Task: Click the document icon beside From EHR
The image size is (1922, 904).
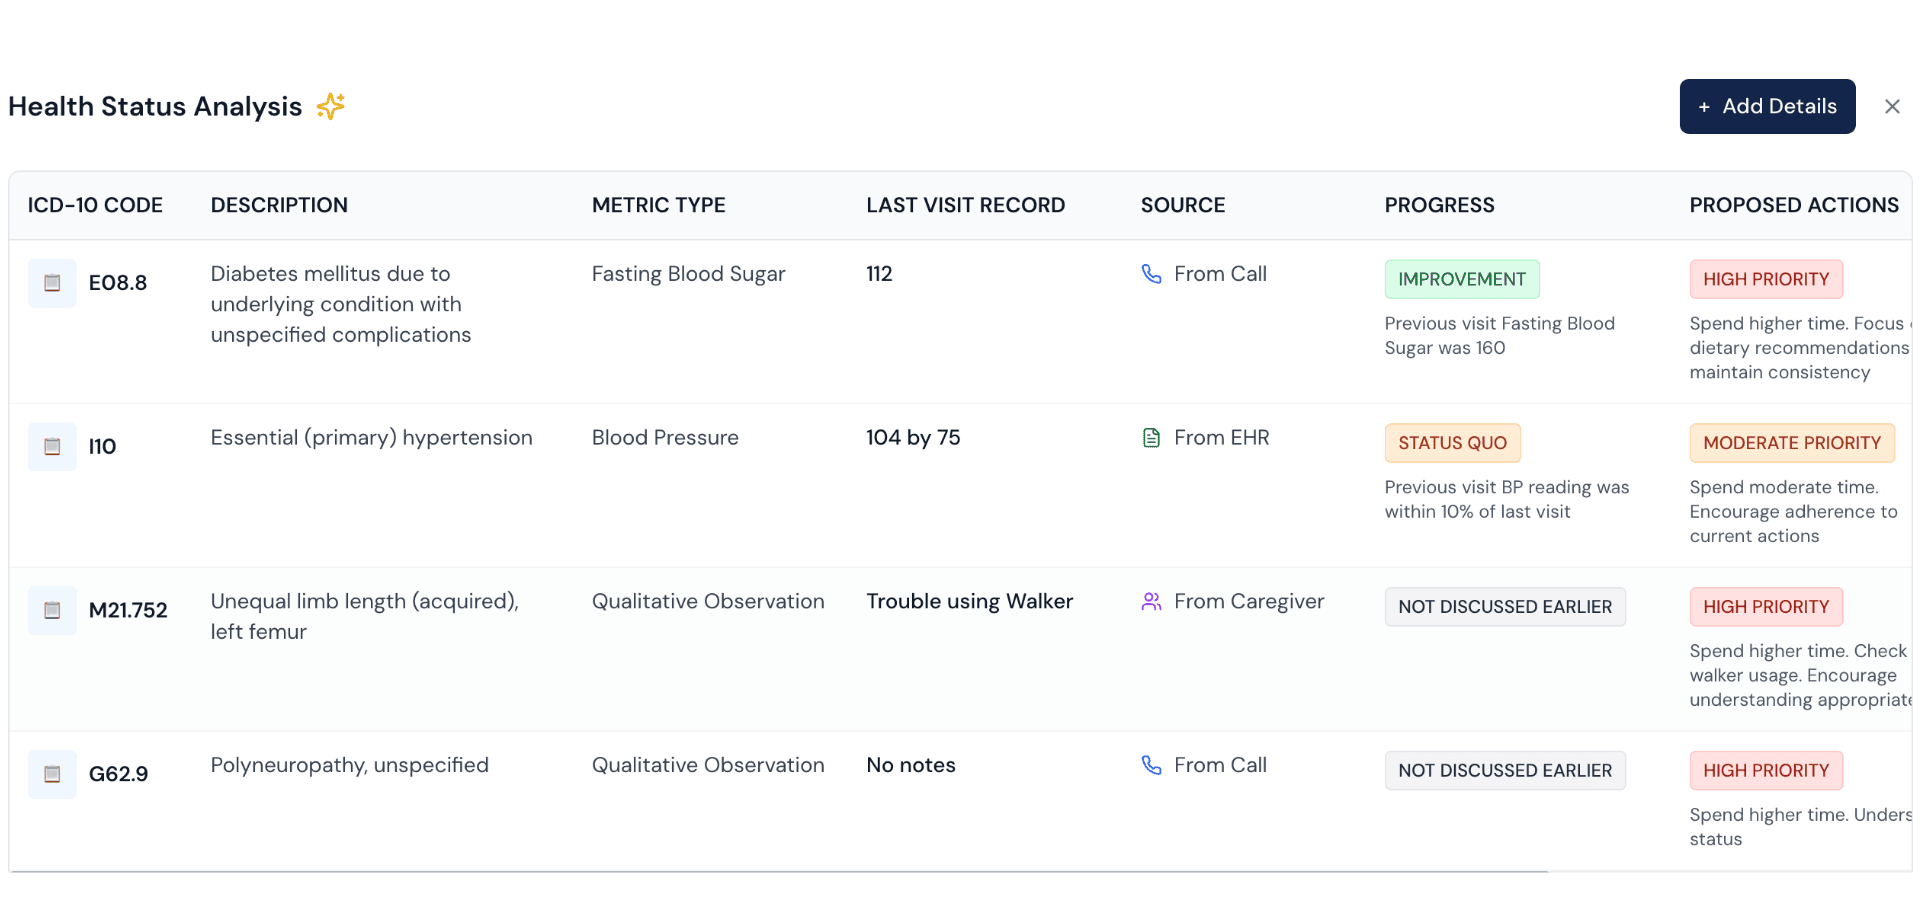Action: tap(1151, 438)
